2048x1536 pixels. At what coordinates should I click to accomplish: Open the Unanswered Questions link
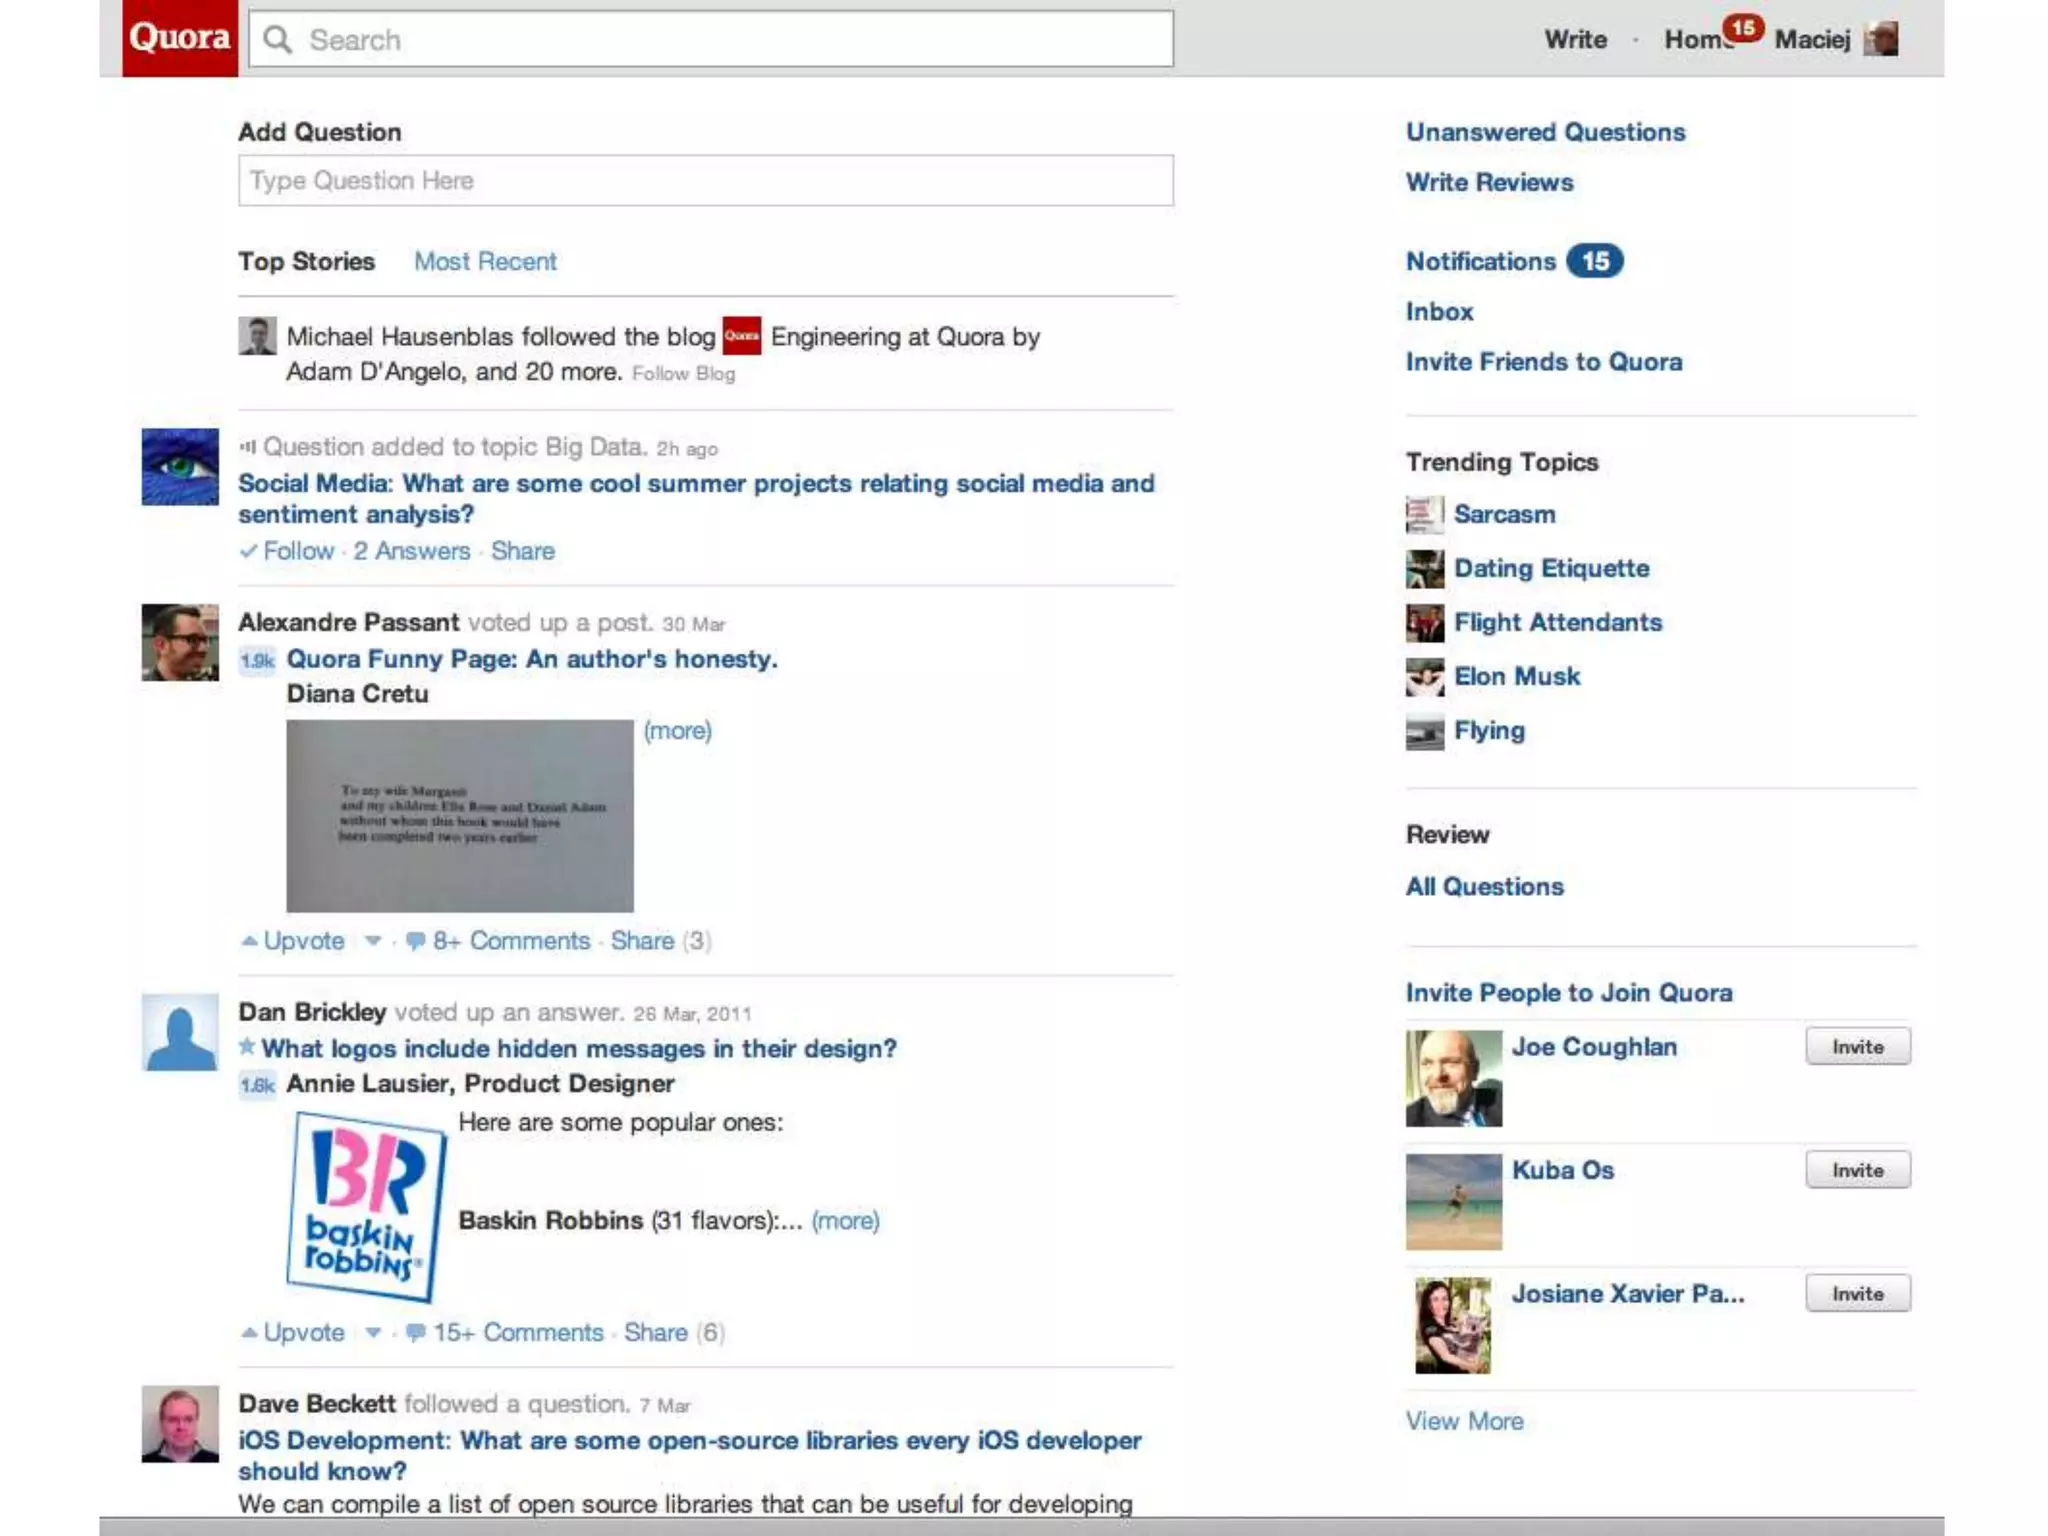point(1545,132)
